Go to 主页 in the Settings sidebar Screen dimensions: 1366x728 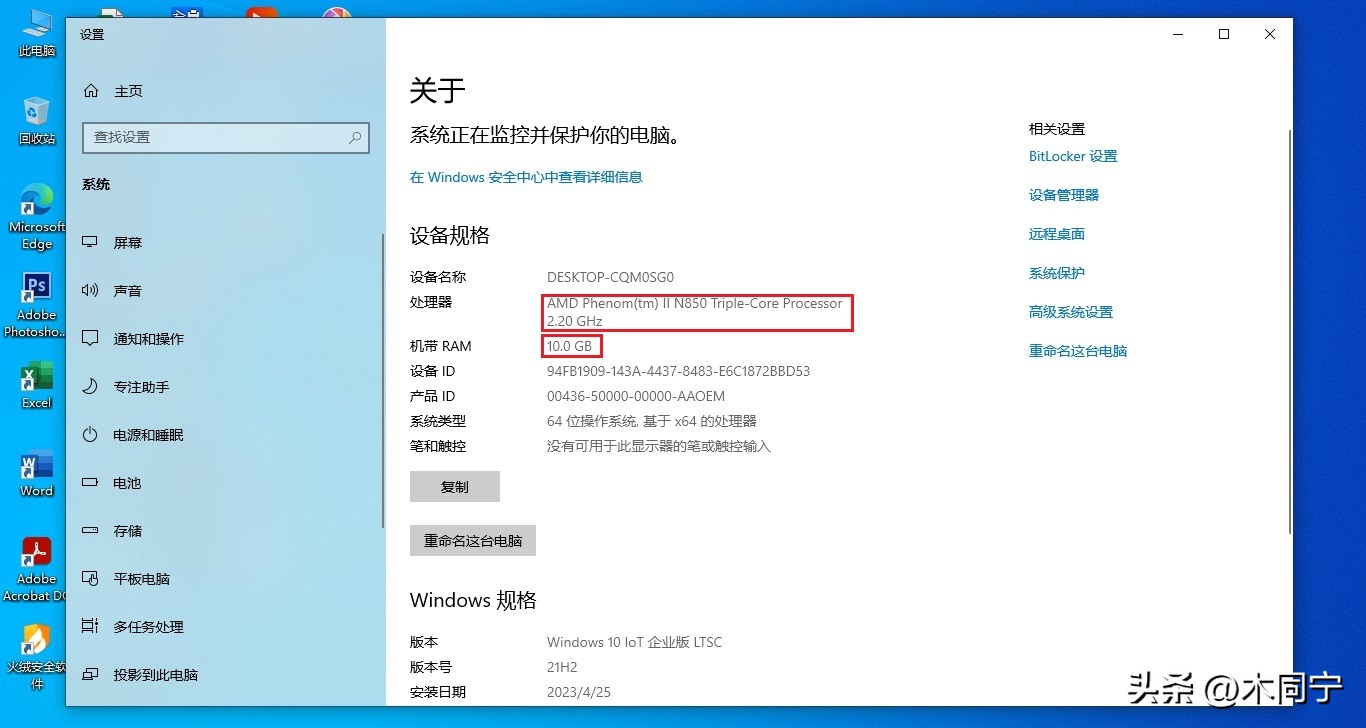pyautogui.click(x=127, y=91)
